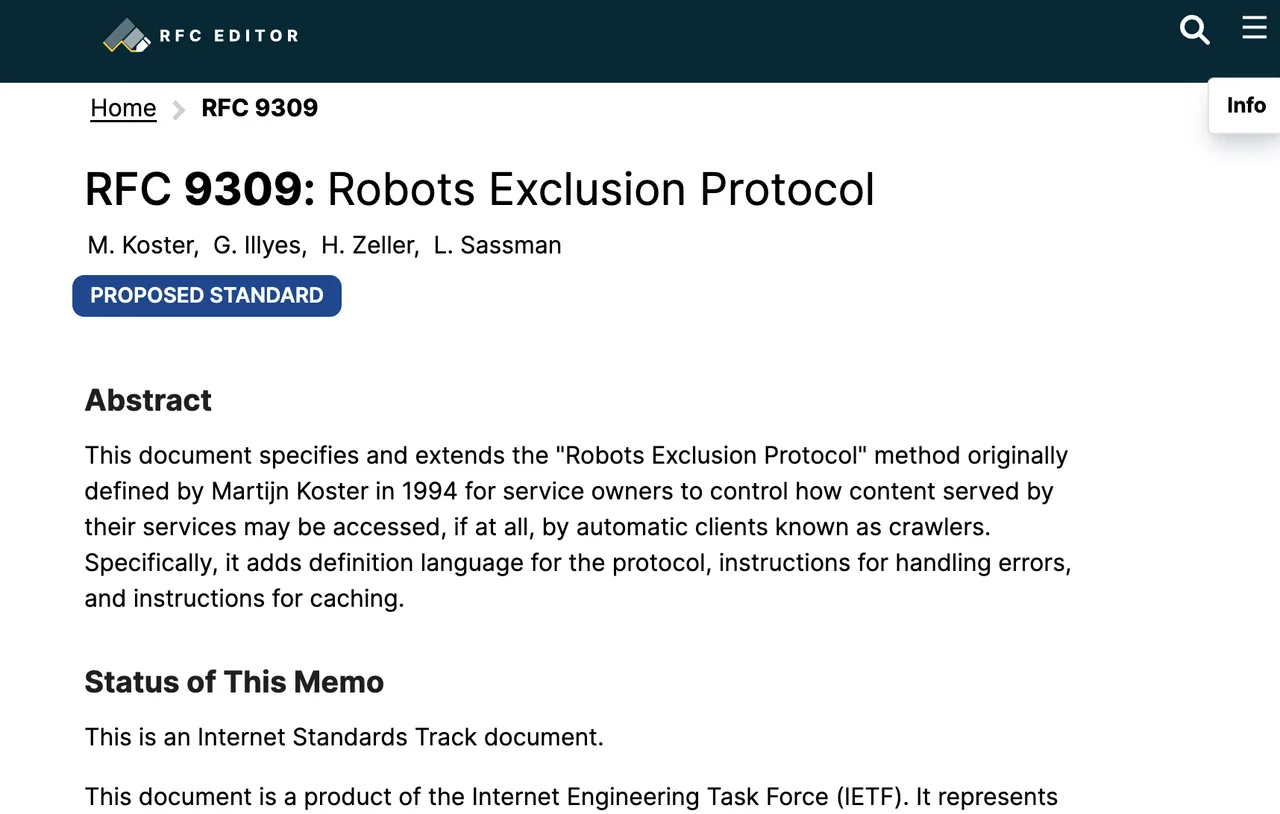The height and width of the screenshot is (814, 1280).
Task: Click empty area of the dark header bar
Action: [x=700, y=40]
